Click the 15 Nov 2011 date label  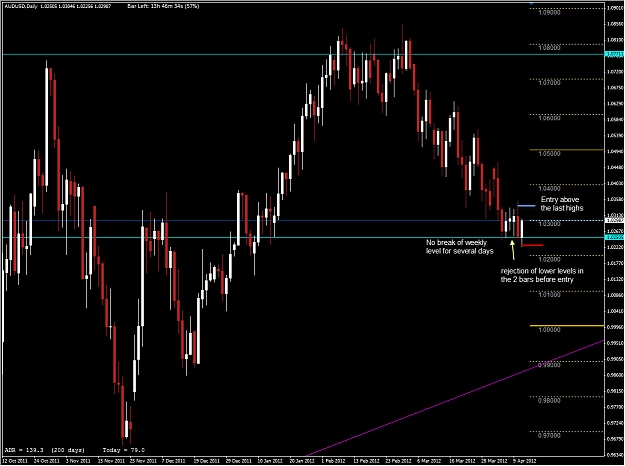(x=110, y=460)
